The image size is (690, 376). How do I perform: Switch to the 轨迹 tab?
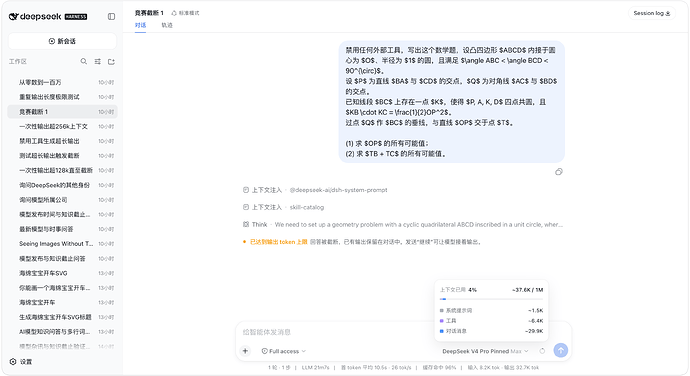pyautogui.click(x=167, y=25)
